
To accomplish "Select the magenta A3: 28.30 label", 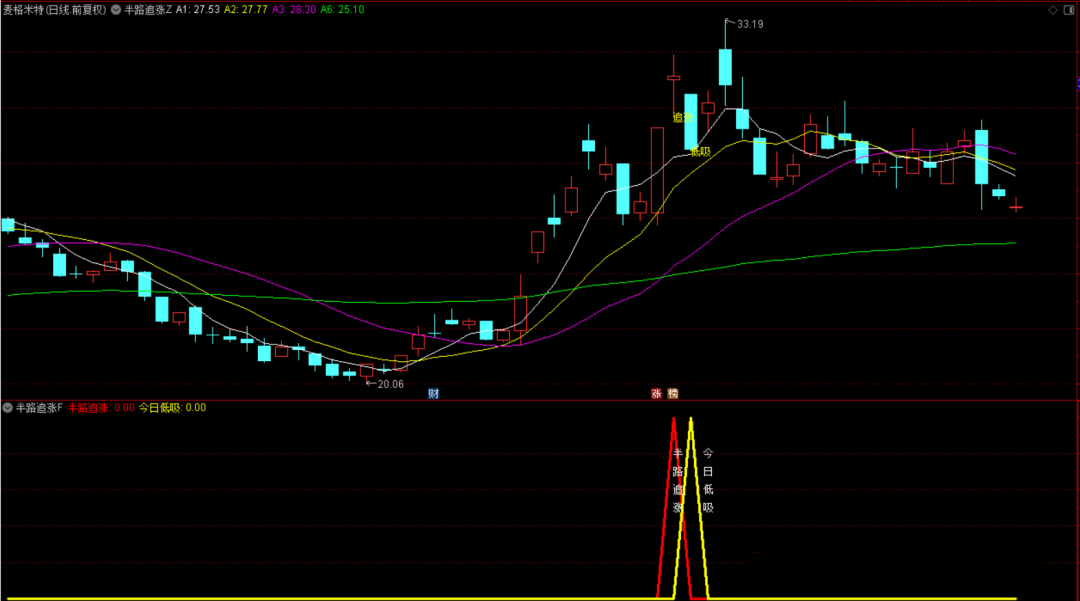I will (x=294, y=9).
